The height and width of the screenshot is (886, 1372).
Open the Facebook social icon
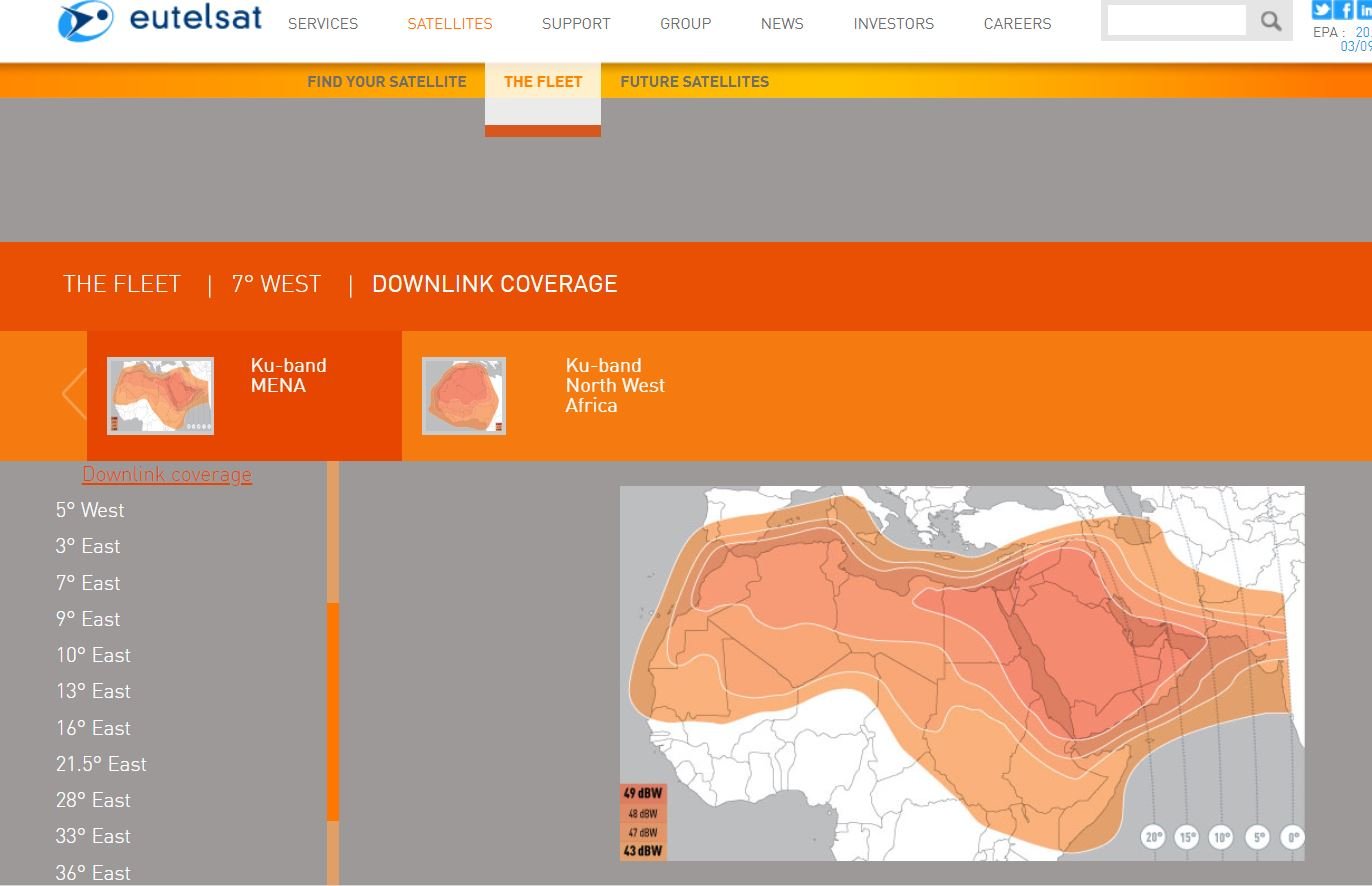[1345, 10]
